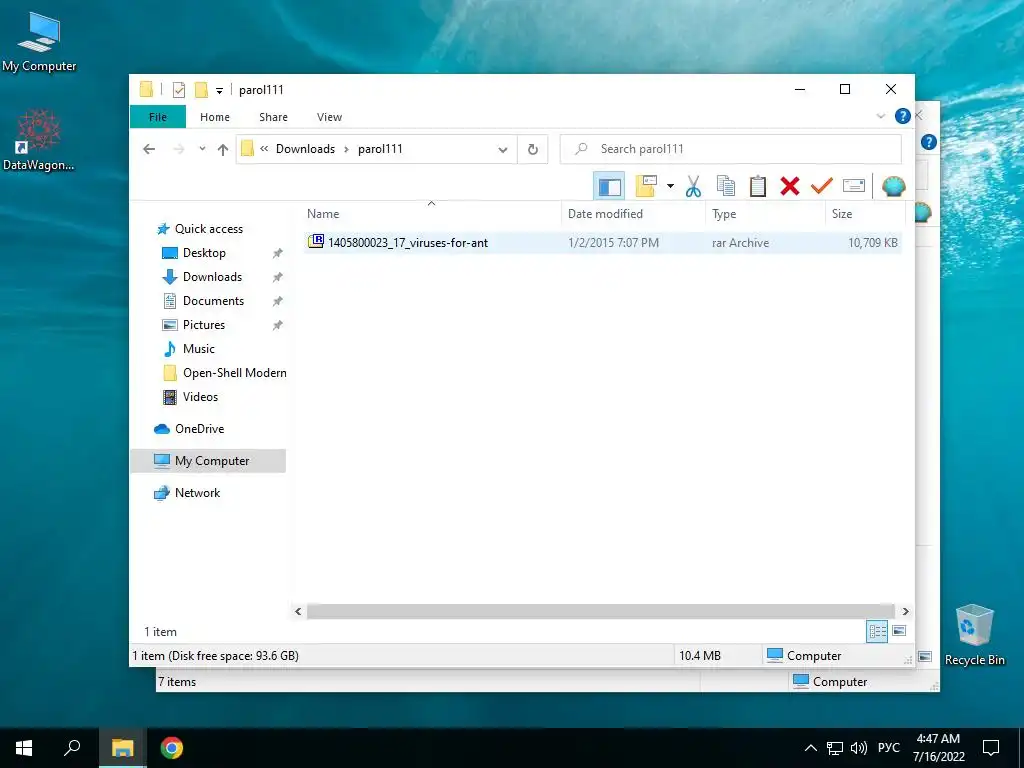Open Music in the navigation pane
This screenshot has width=1024, height=768.
pyautogui.click(x=199, y=349)
